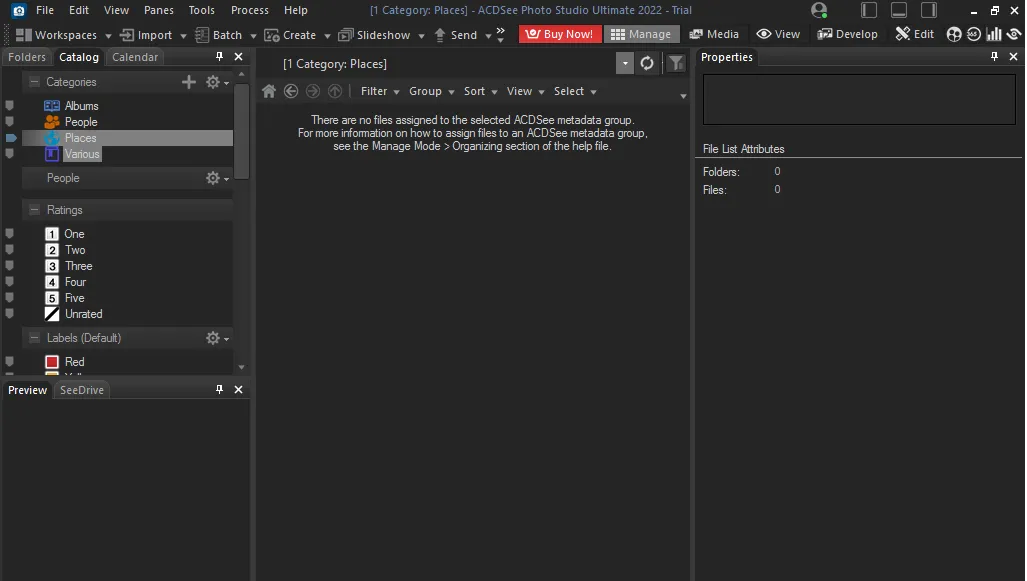Click the Various category icon
Screen dimensions: 1027x581
click(x=52, y=154)
